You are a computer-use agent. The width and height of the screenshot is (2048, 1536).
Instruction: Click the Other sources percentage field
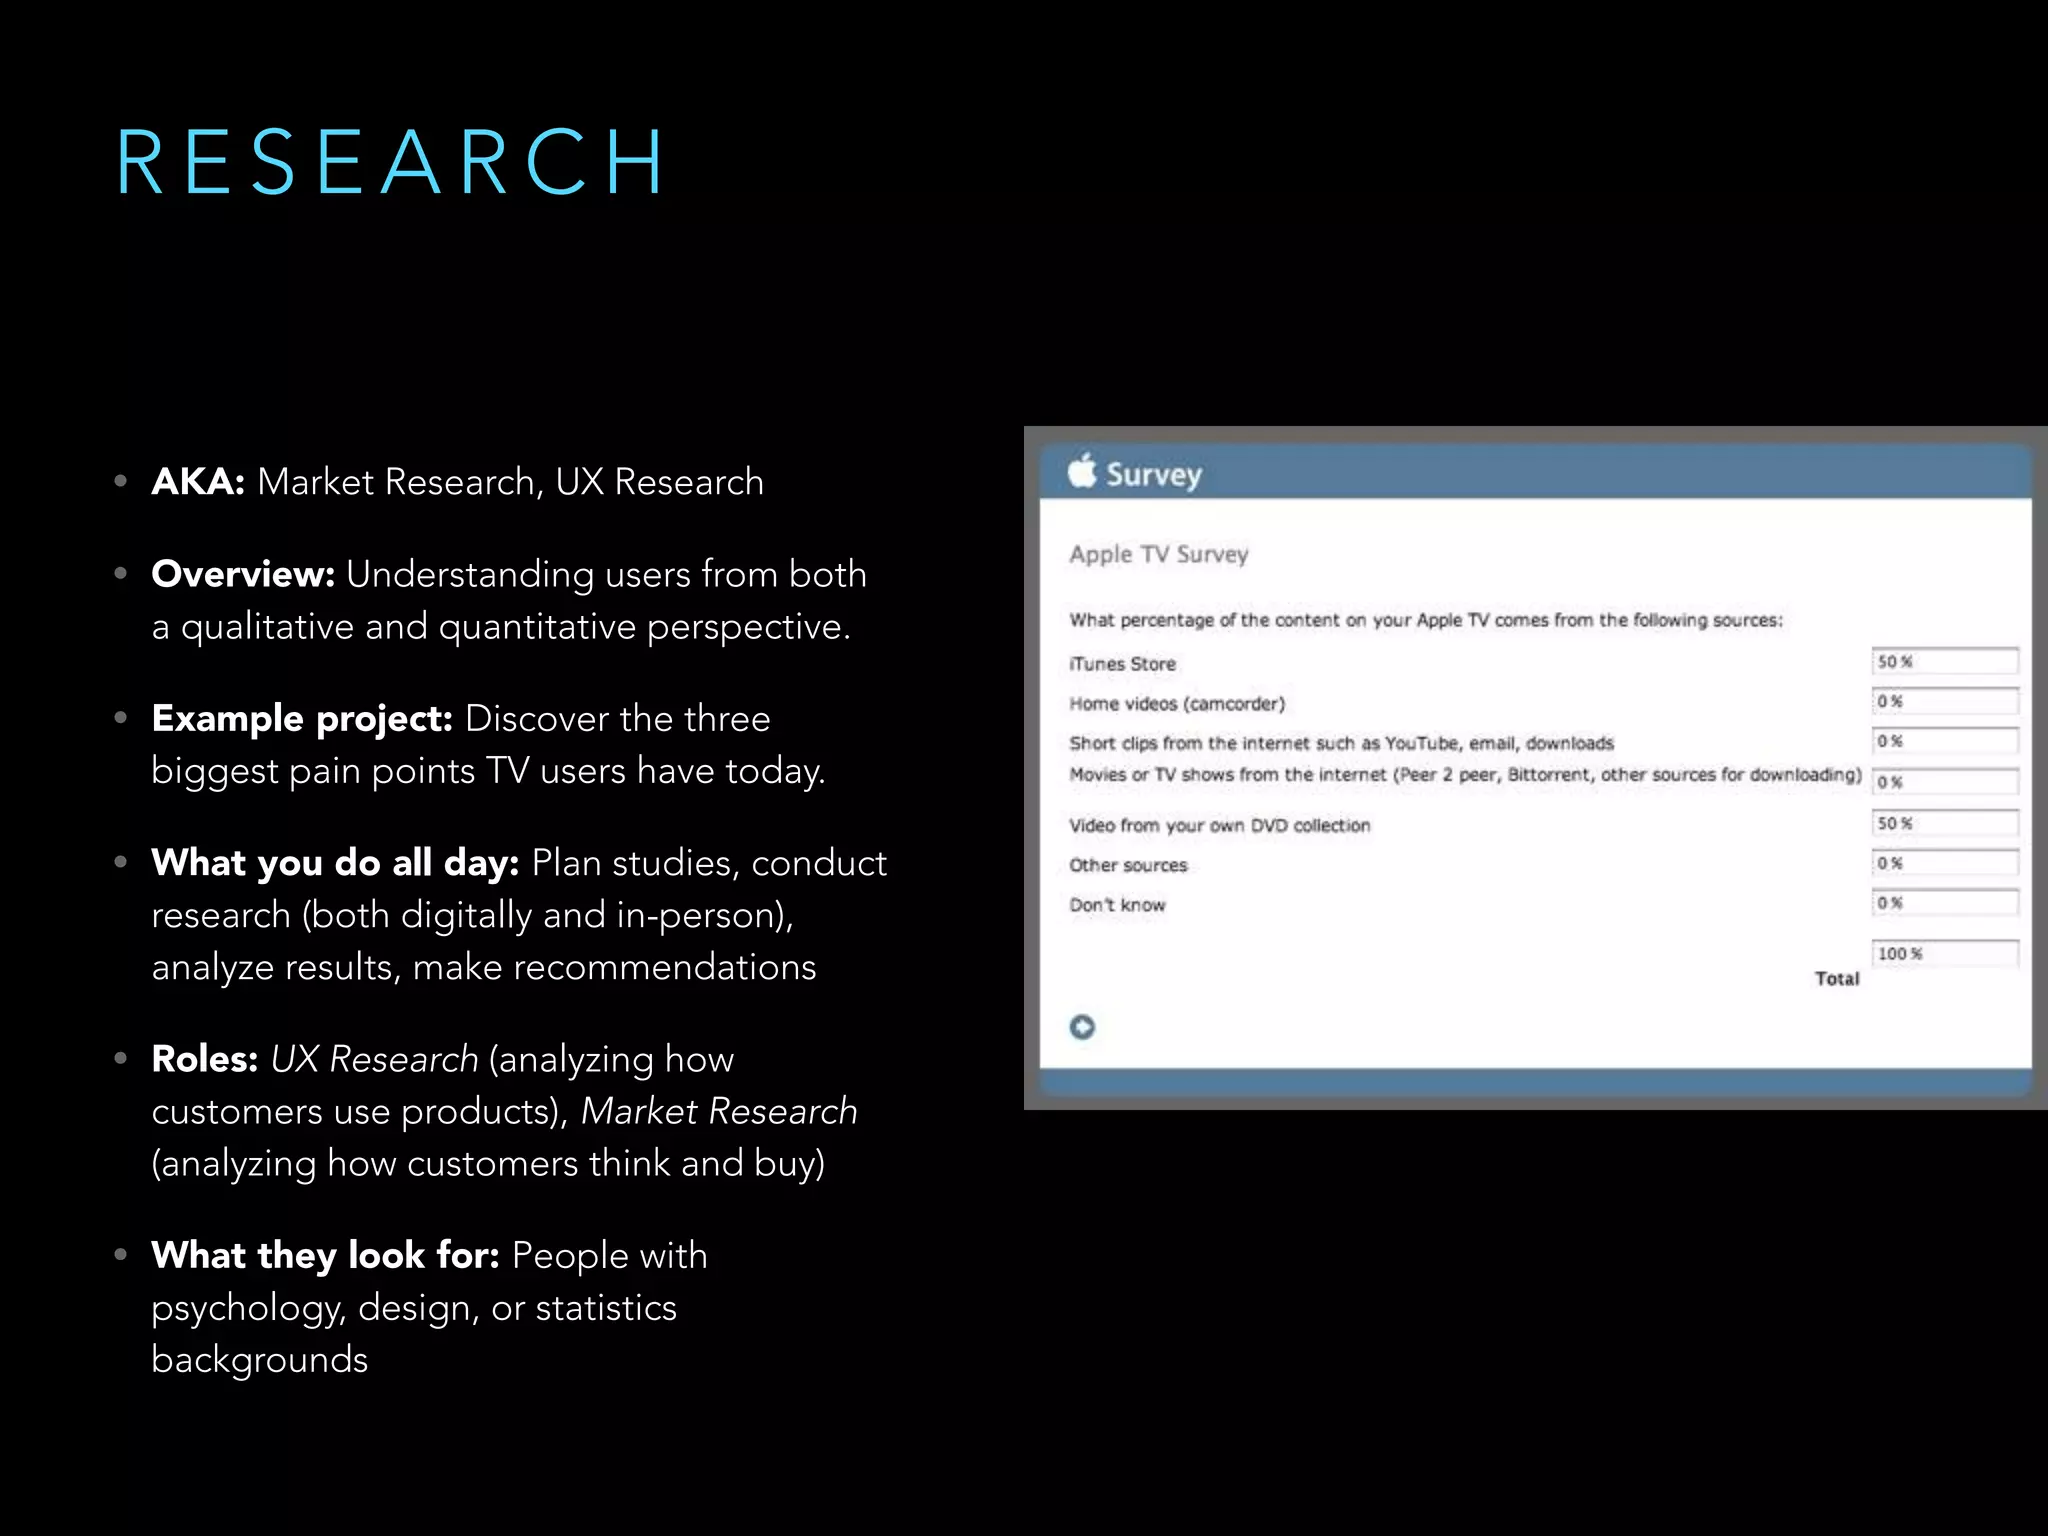click(1944, 863)
